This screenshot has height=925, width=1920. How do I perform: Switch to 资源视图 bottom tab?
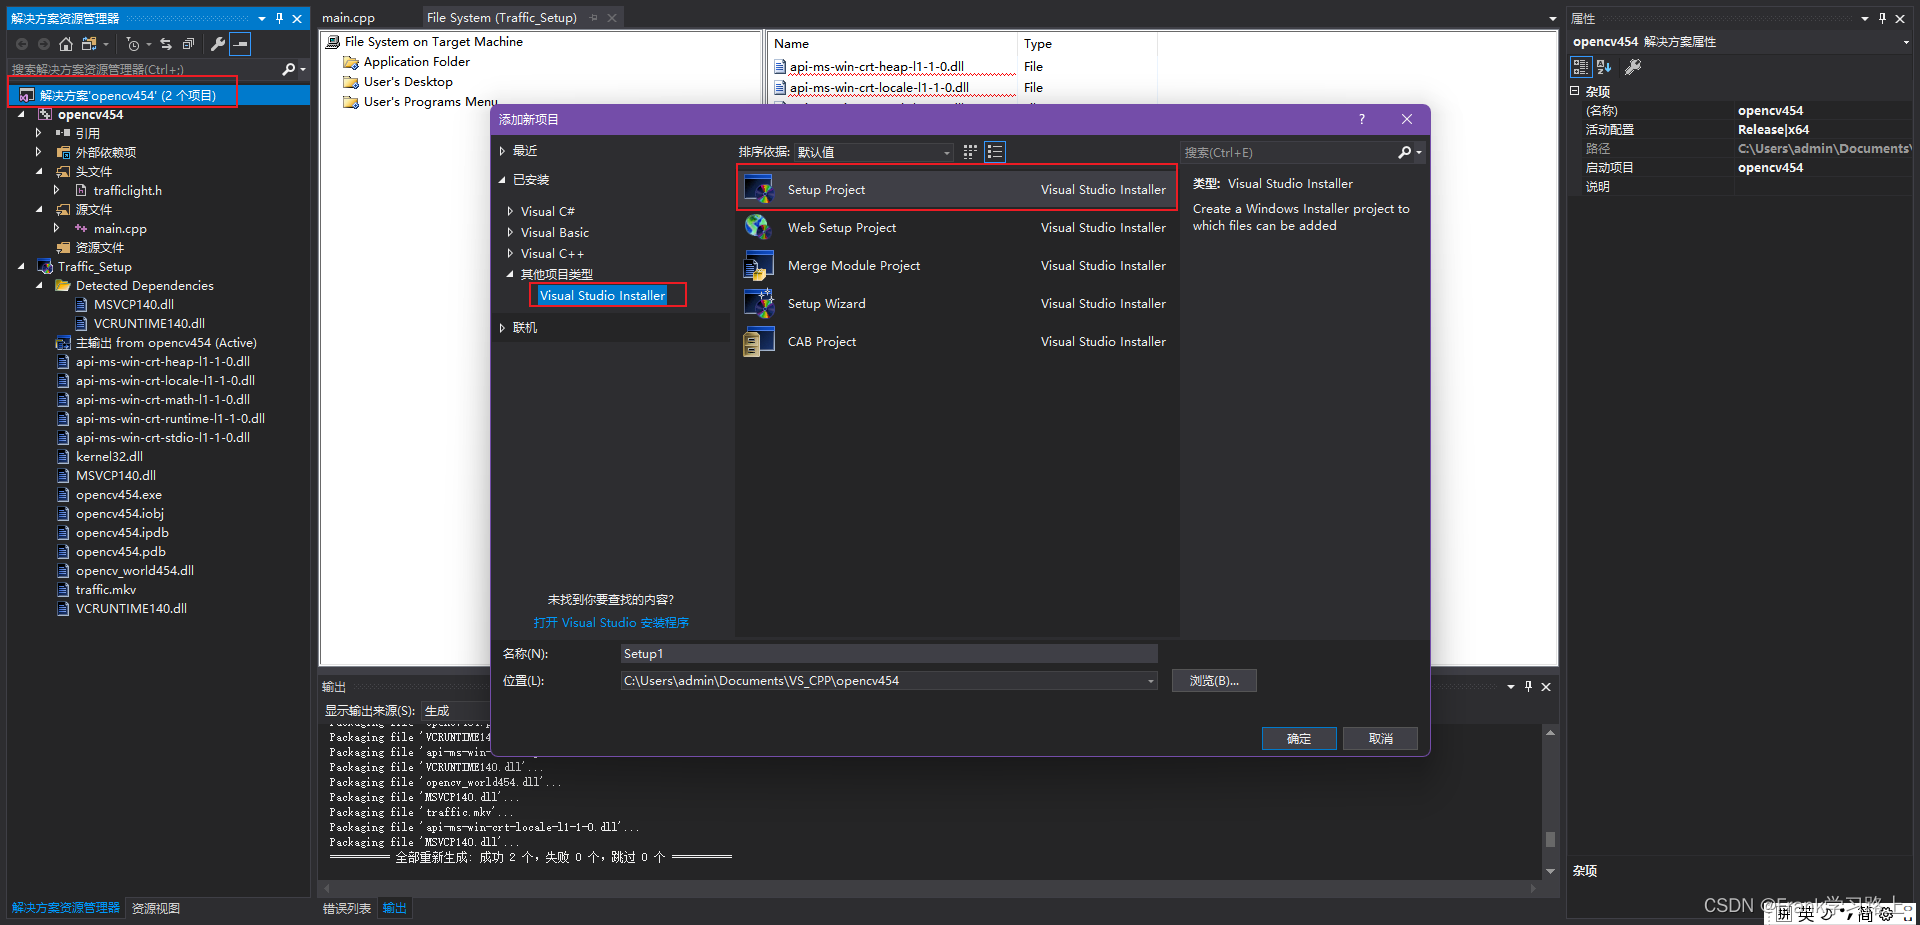[x=156, y=908]
